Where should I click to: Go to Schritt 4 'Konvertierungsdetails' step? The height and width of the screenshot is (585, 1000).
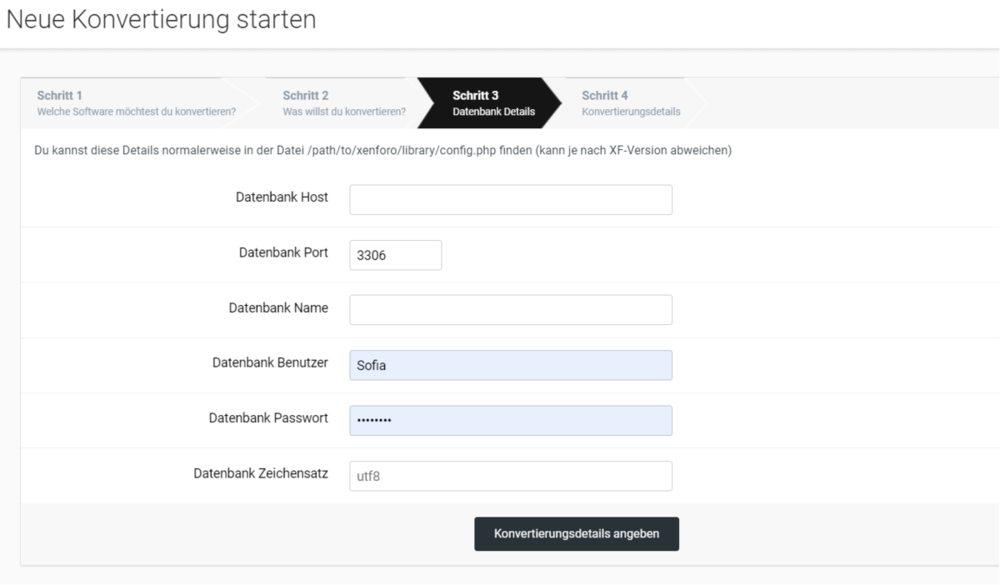[630, 102]
